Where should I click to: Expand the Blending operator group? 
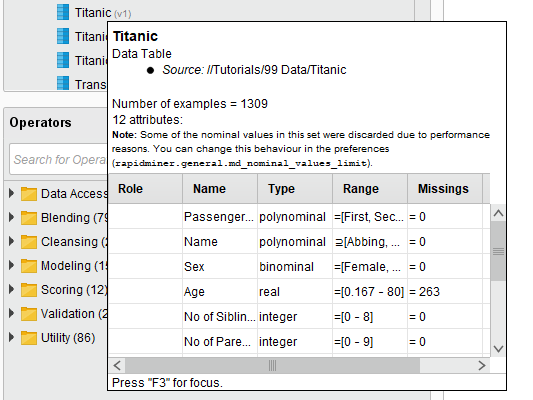(x=11, y=218)
